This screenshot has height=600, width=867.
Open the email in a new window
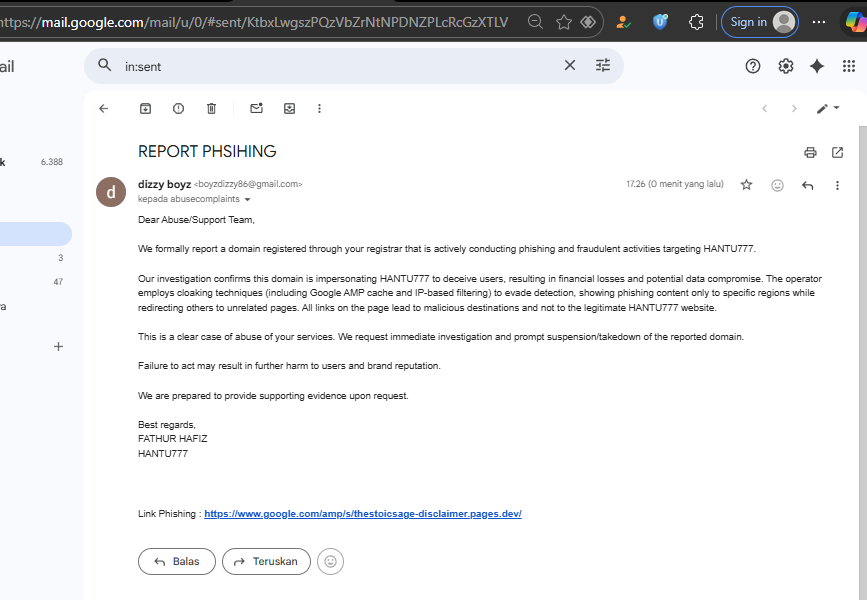[x=837, y=153]
